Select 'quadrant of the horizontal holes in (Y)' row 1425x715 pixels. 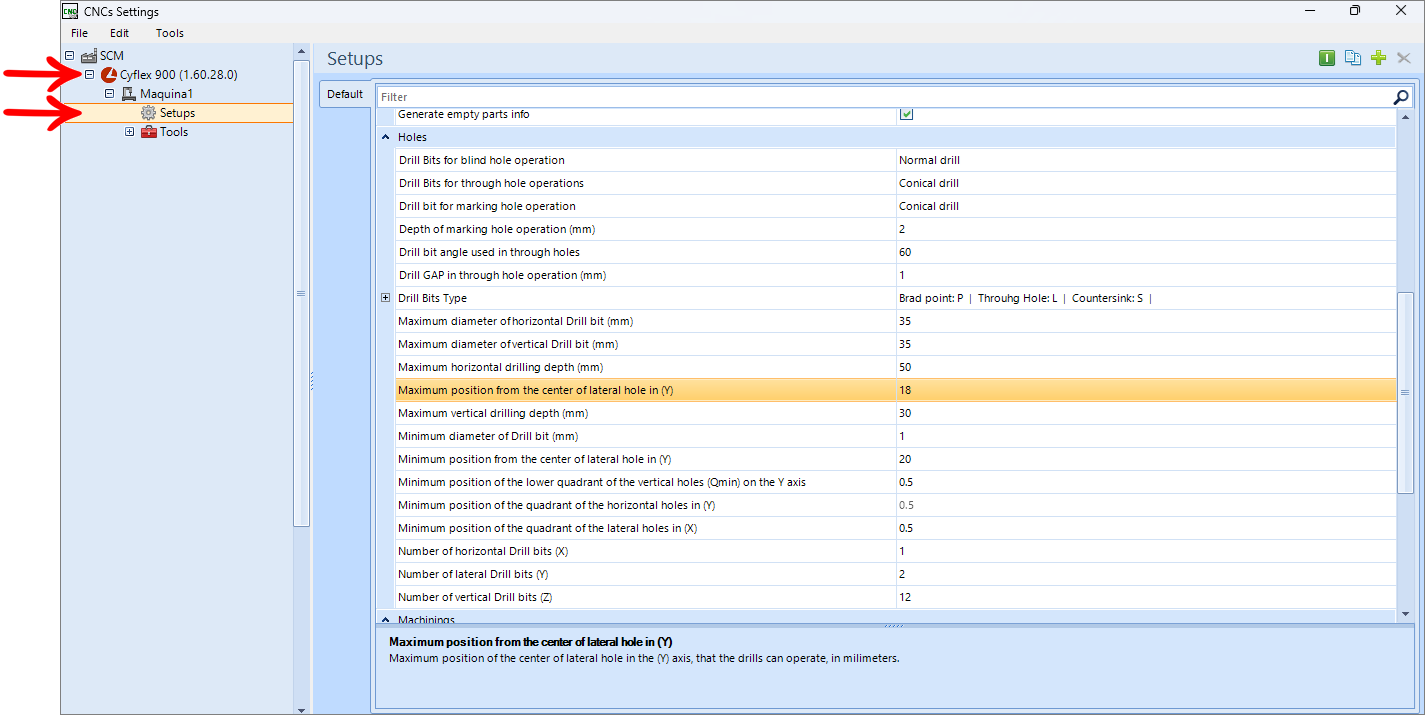coord(895,505)
